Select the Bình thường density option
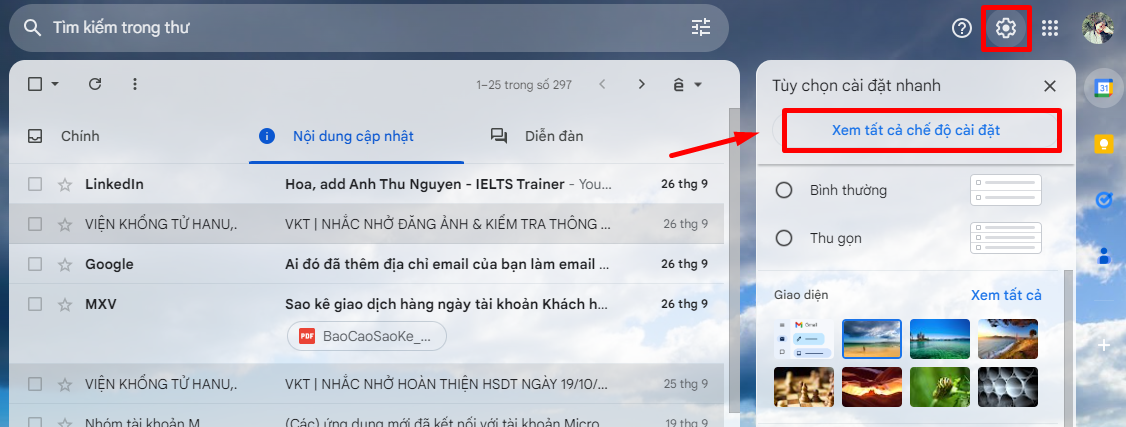1126x427 pixels. 784,190
